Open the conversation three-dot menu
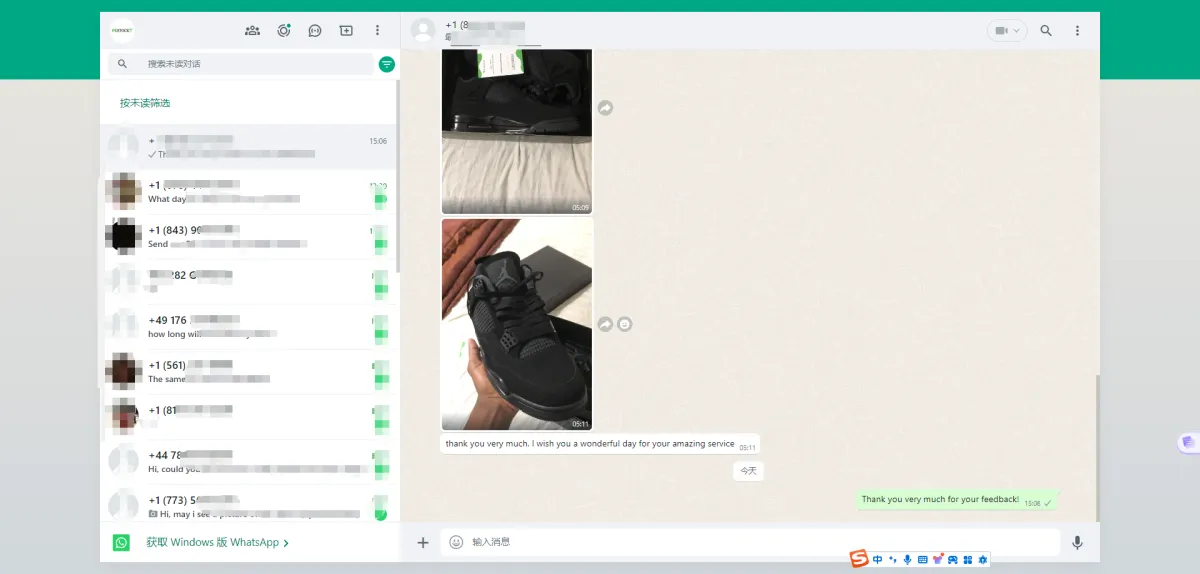This screenshot has height=574, width=1200. click(1077, 31)
